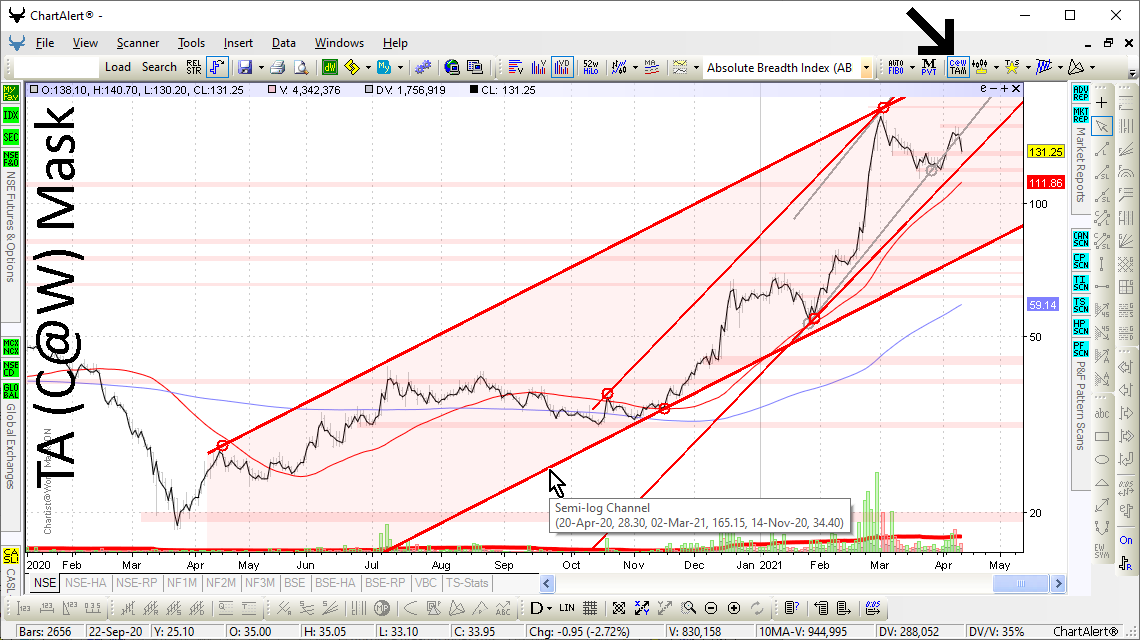The height and width of the screenshot is (640, 1140).
Task: Open the Scanner menu
Action: (137, 43)
